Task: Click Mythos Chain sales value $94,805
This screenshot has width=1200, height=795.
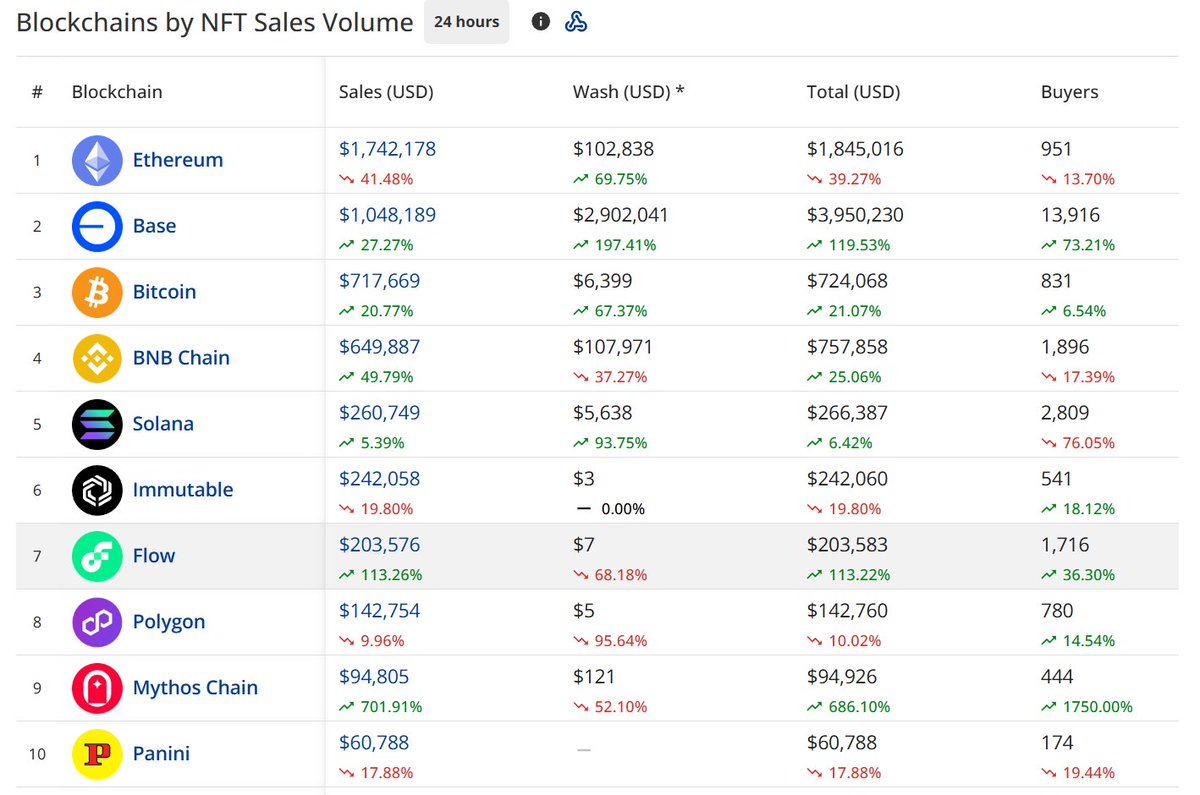Action: click(x=374, y=677)
